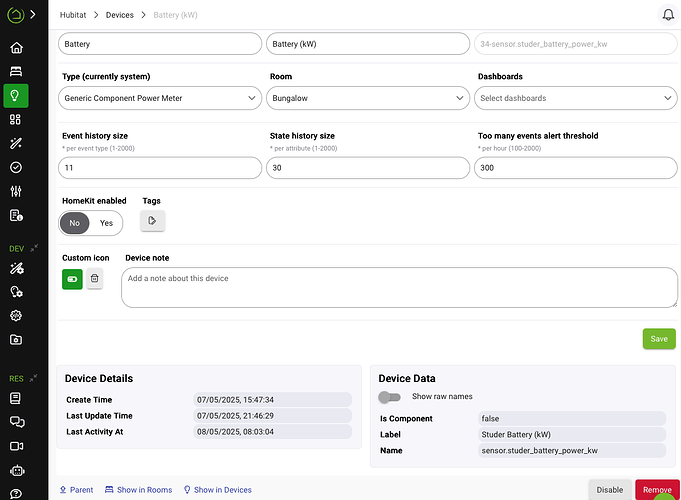Edit the Battery name field
The height and width of the screenshot is (500, 681).
(x=160, y=44)
